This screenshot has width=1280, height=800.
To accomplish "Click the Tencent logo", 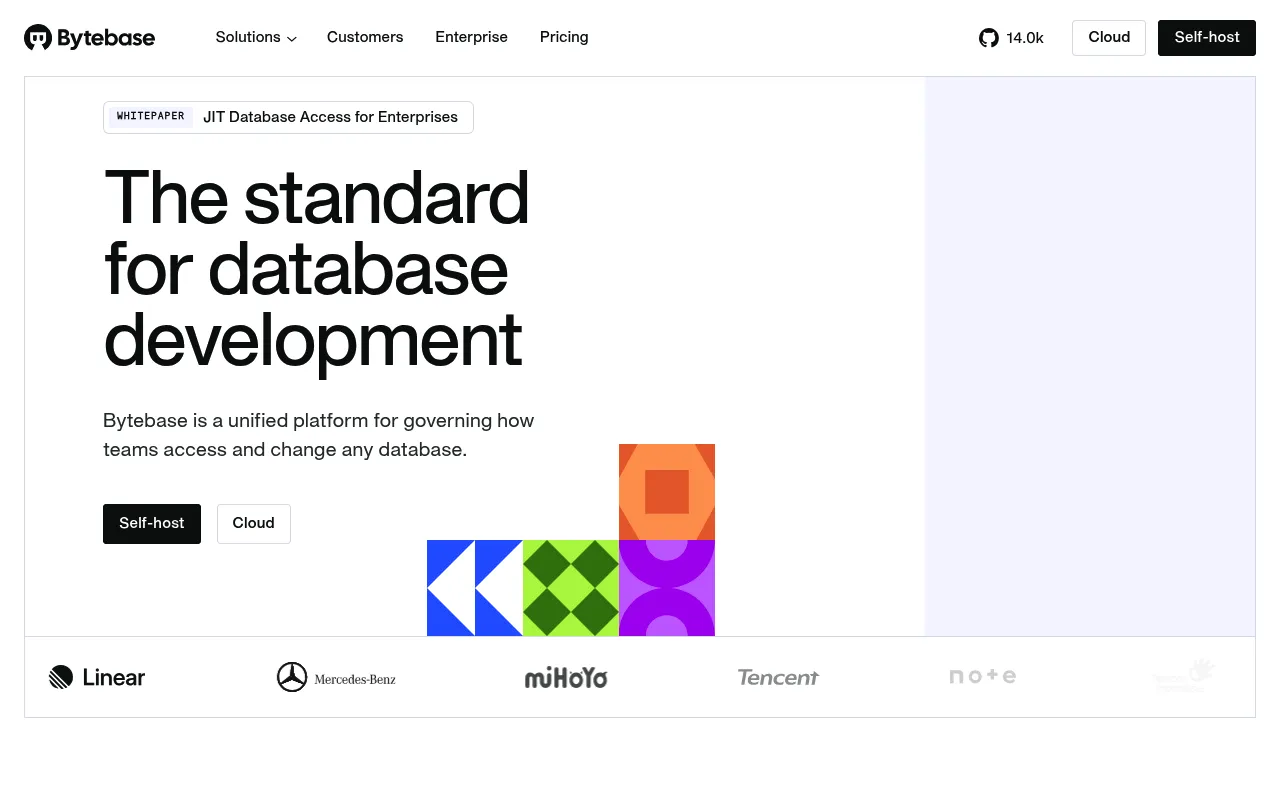I will click(778, 677).
